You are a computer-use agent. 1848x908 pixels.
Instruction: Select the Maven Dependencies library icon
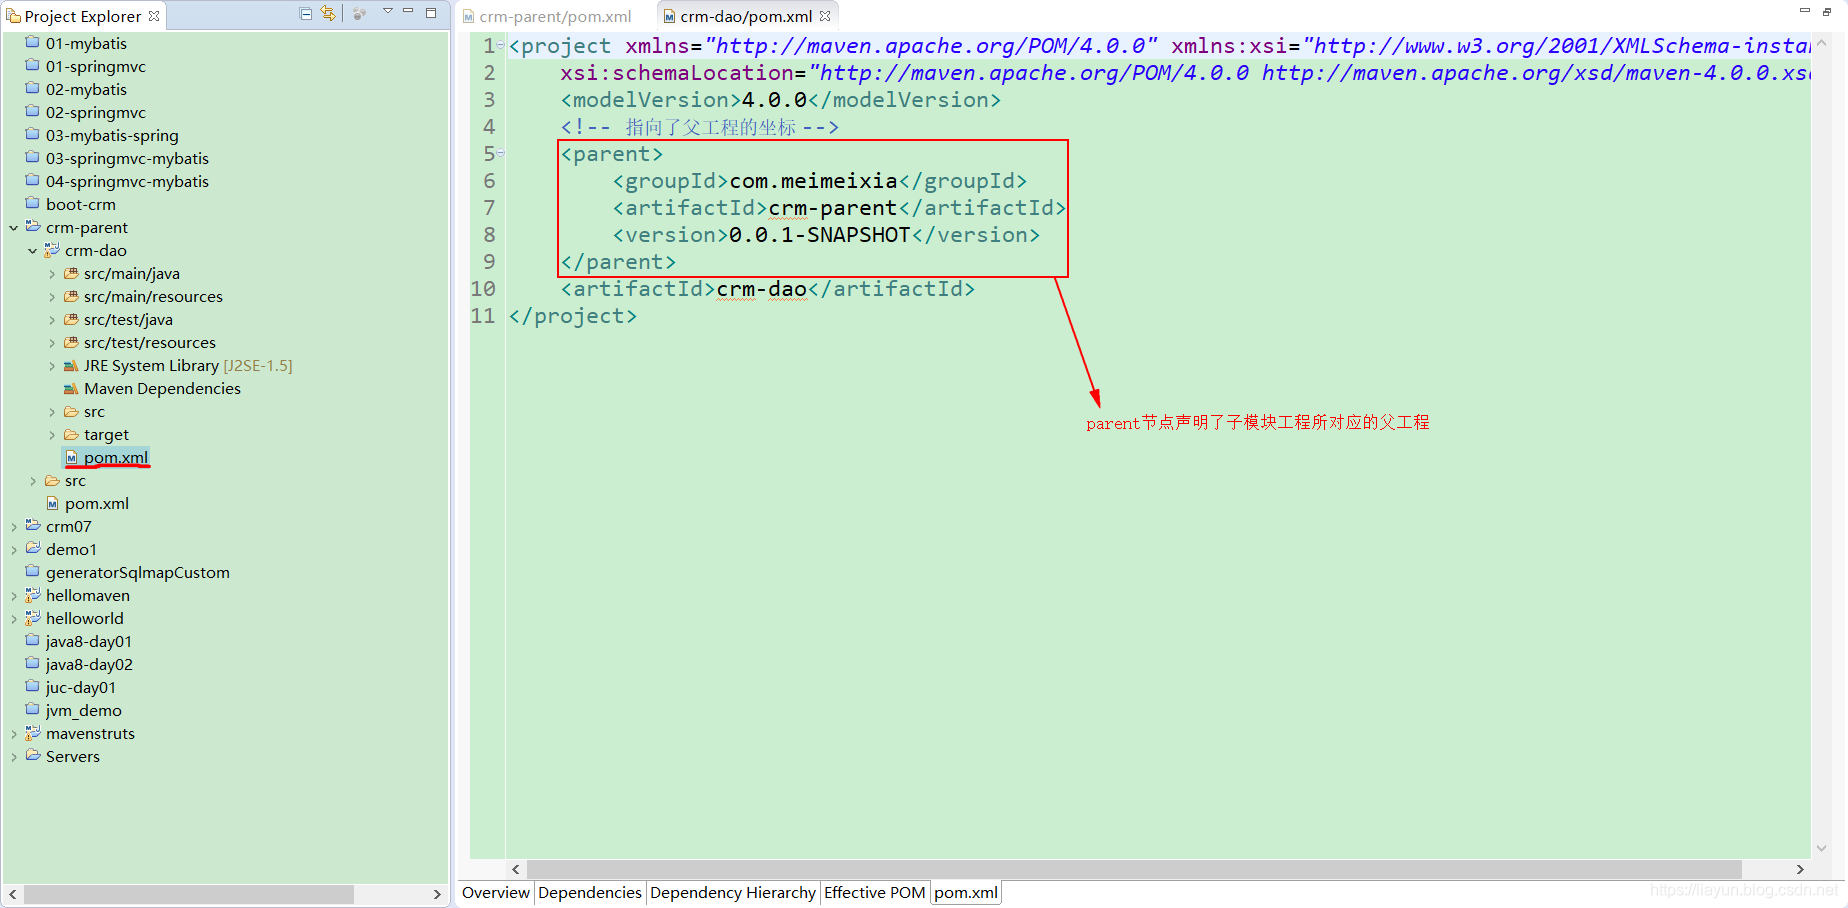pyautogui.click(x=71, y=388)
